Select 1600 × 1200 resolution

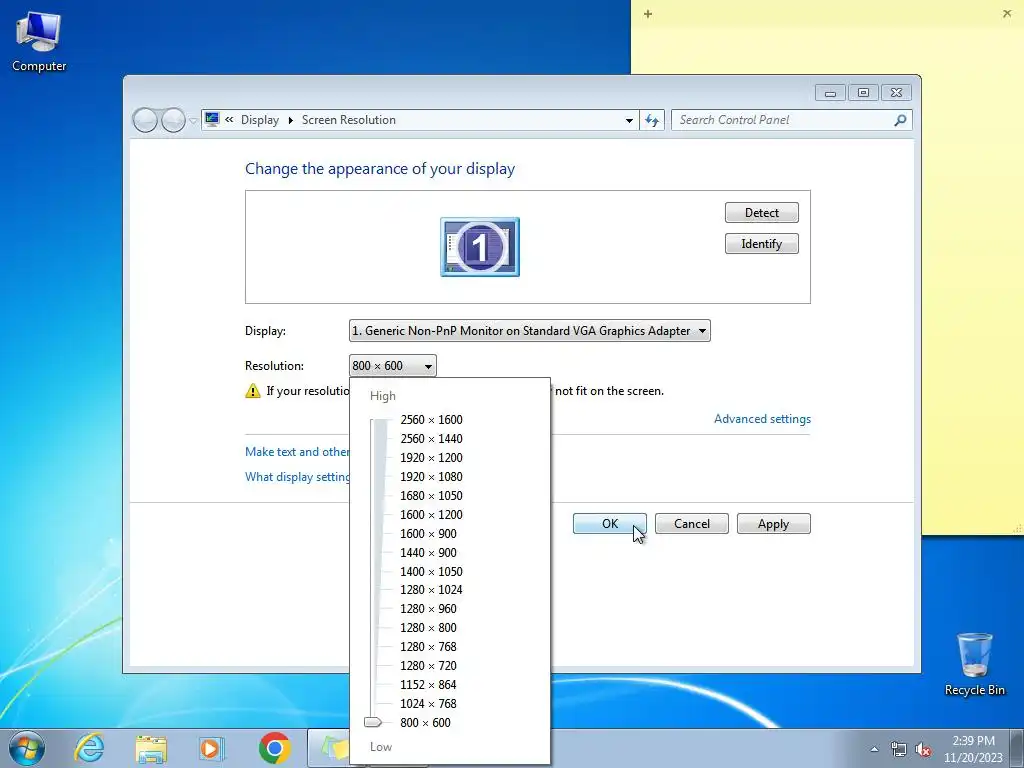point(431,515)
